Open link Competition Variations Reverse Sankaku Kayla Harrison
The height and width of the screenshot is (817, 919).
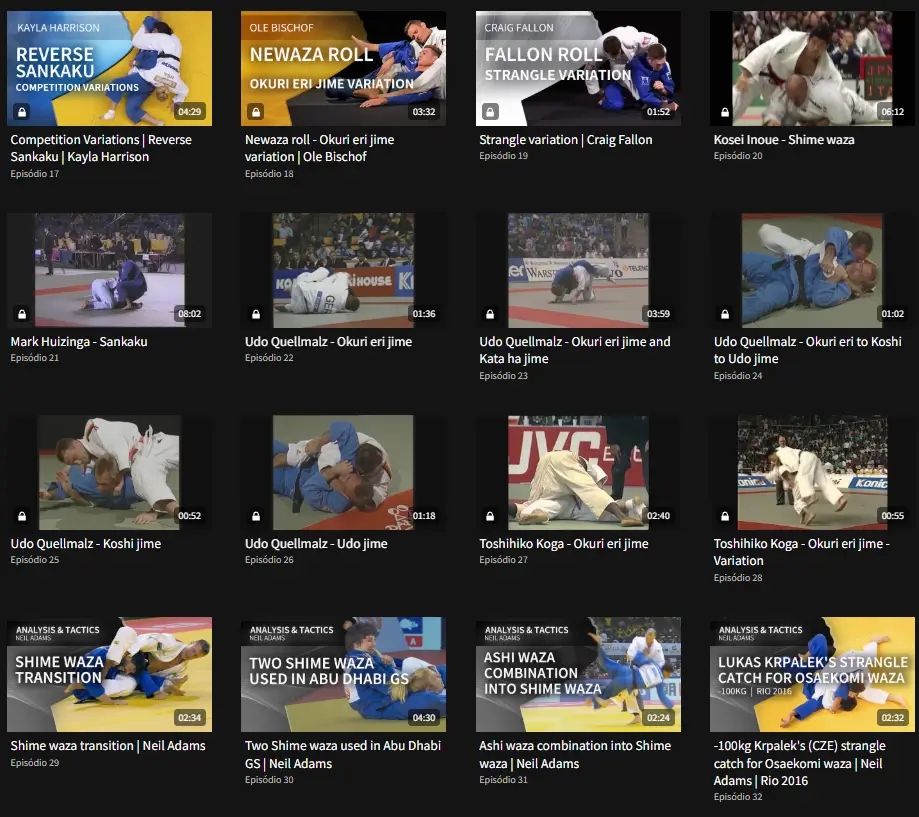pyautogui.click(x=101, y=148)
